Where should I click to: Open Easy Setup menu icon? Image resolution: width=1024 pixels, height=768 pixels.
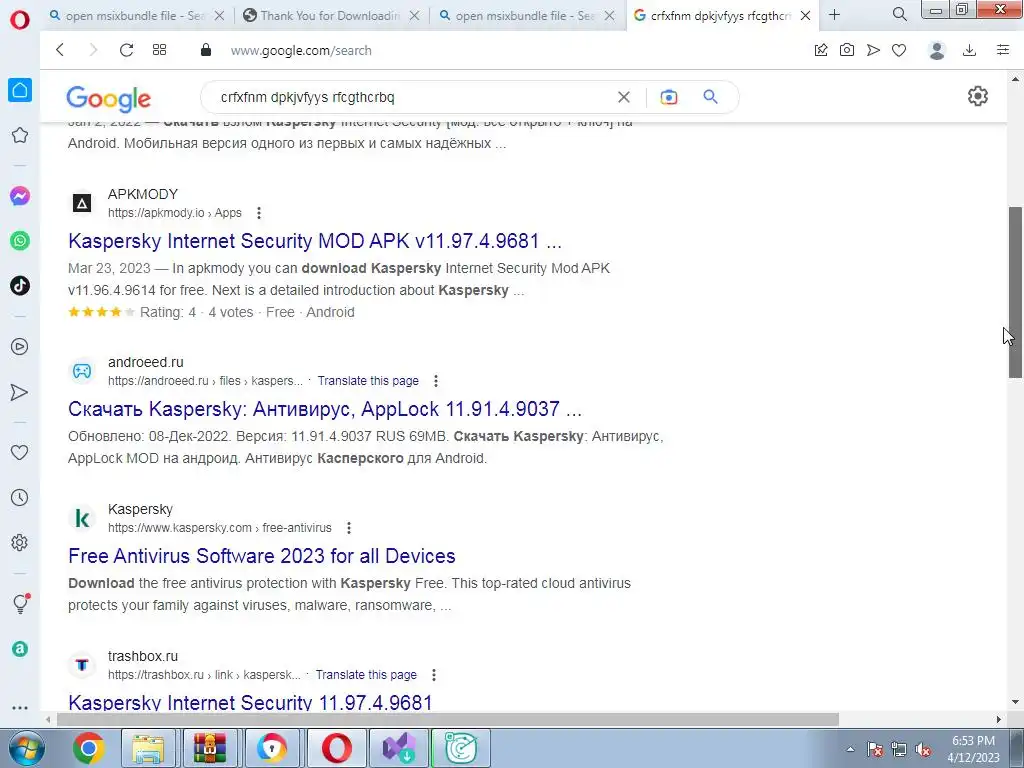1003,50
